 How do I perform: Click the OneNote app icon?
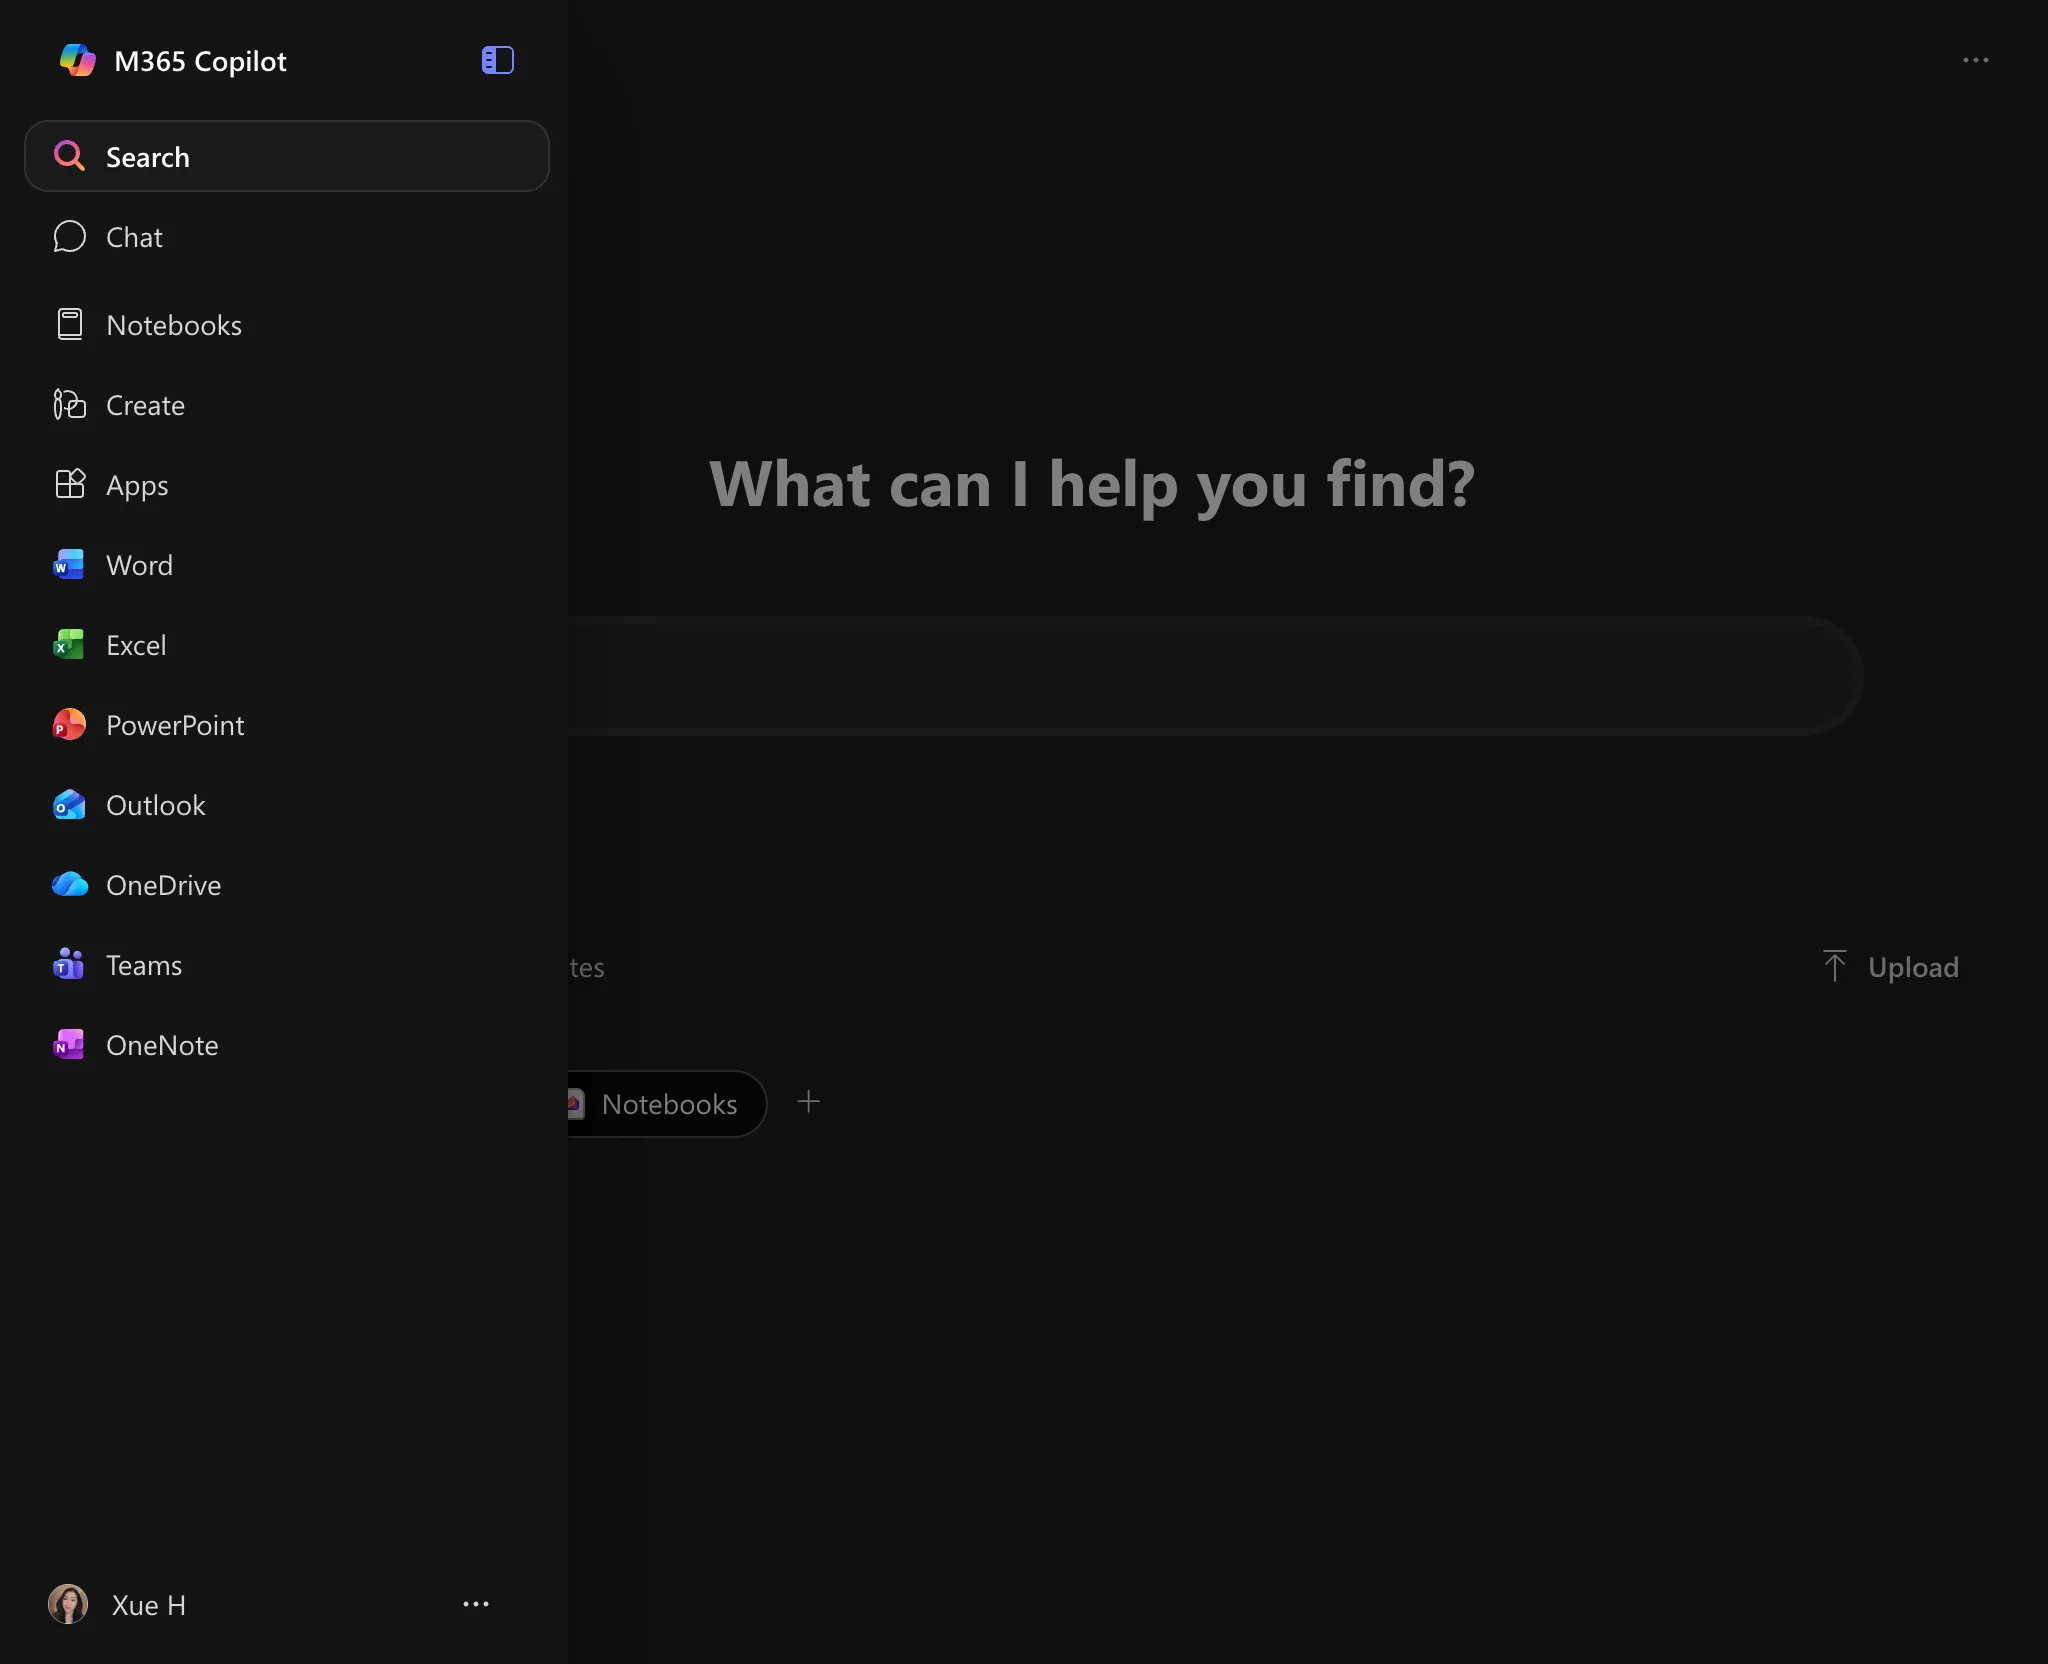(69, 1045)
